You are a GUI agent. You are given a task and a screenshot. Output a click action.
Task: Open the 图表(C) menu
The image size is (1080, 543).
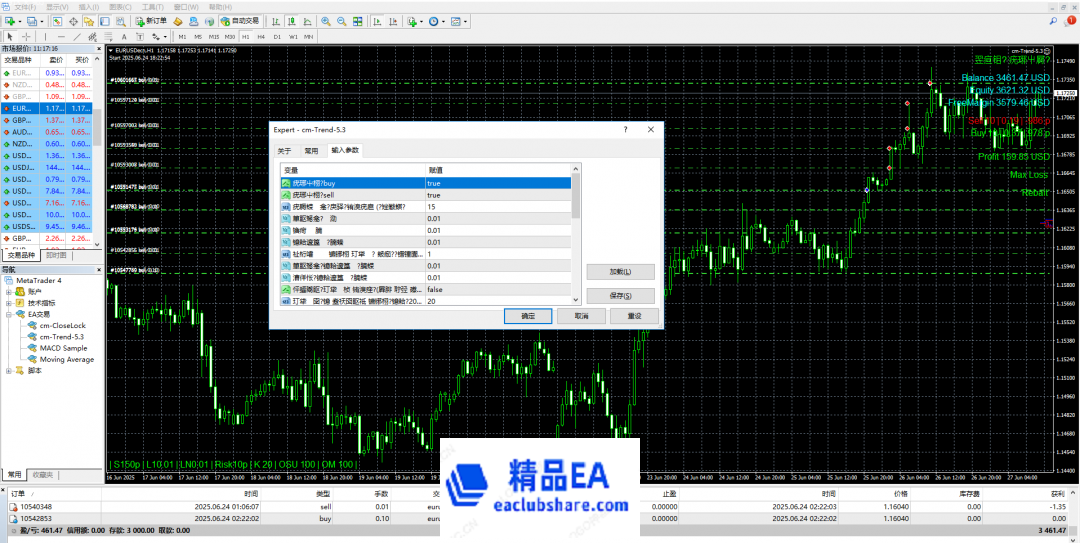click(x=120, y=6)
